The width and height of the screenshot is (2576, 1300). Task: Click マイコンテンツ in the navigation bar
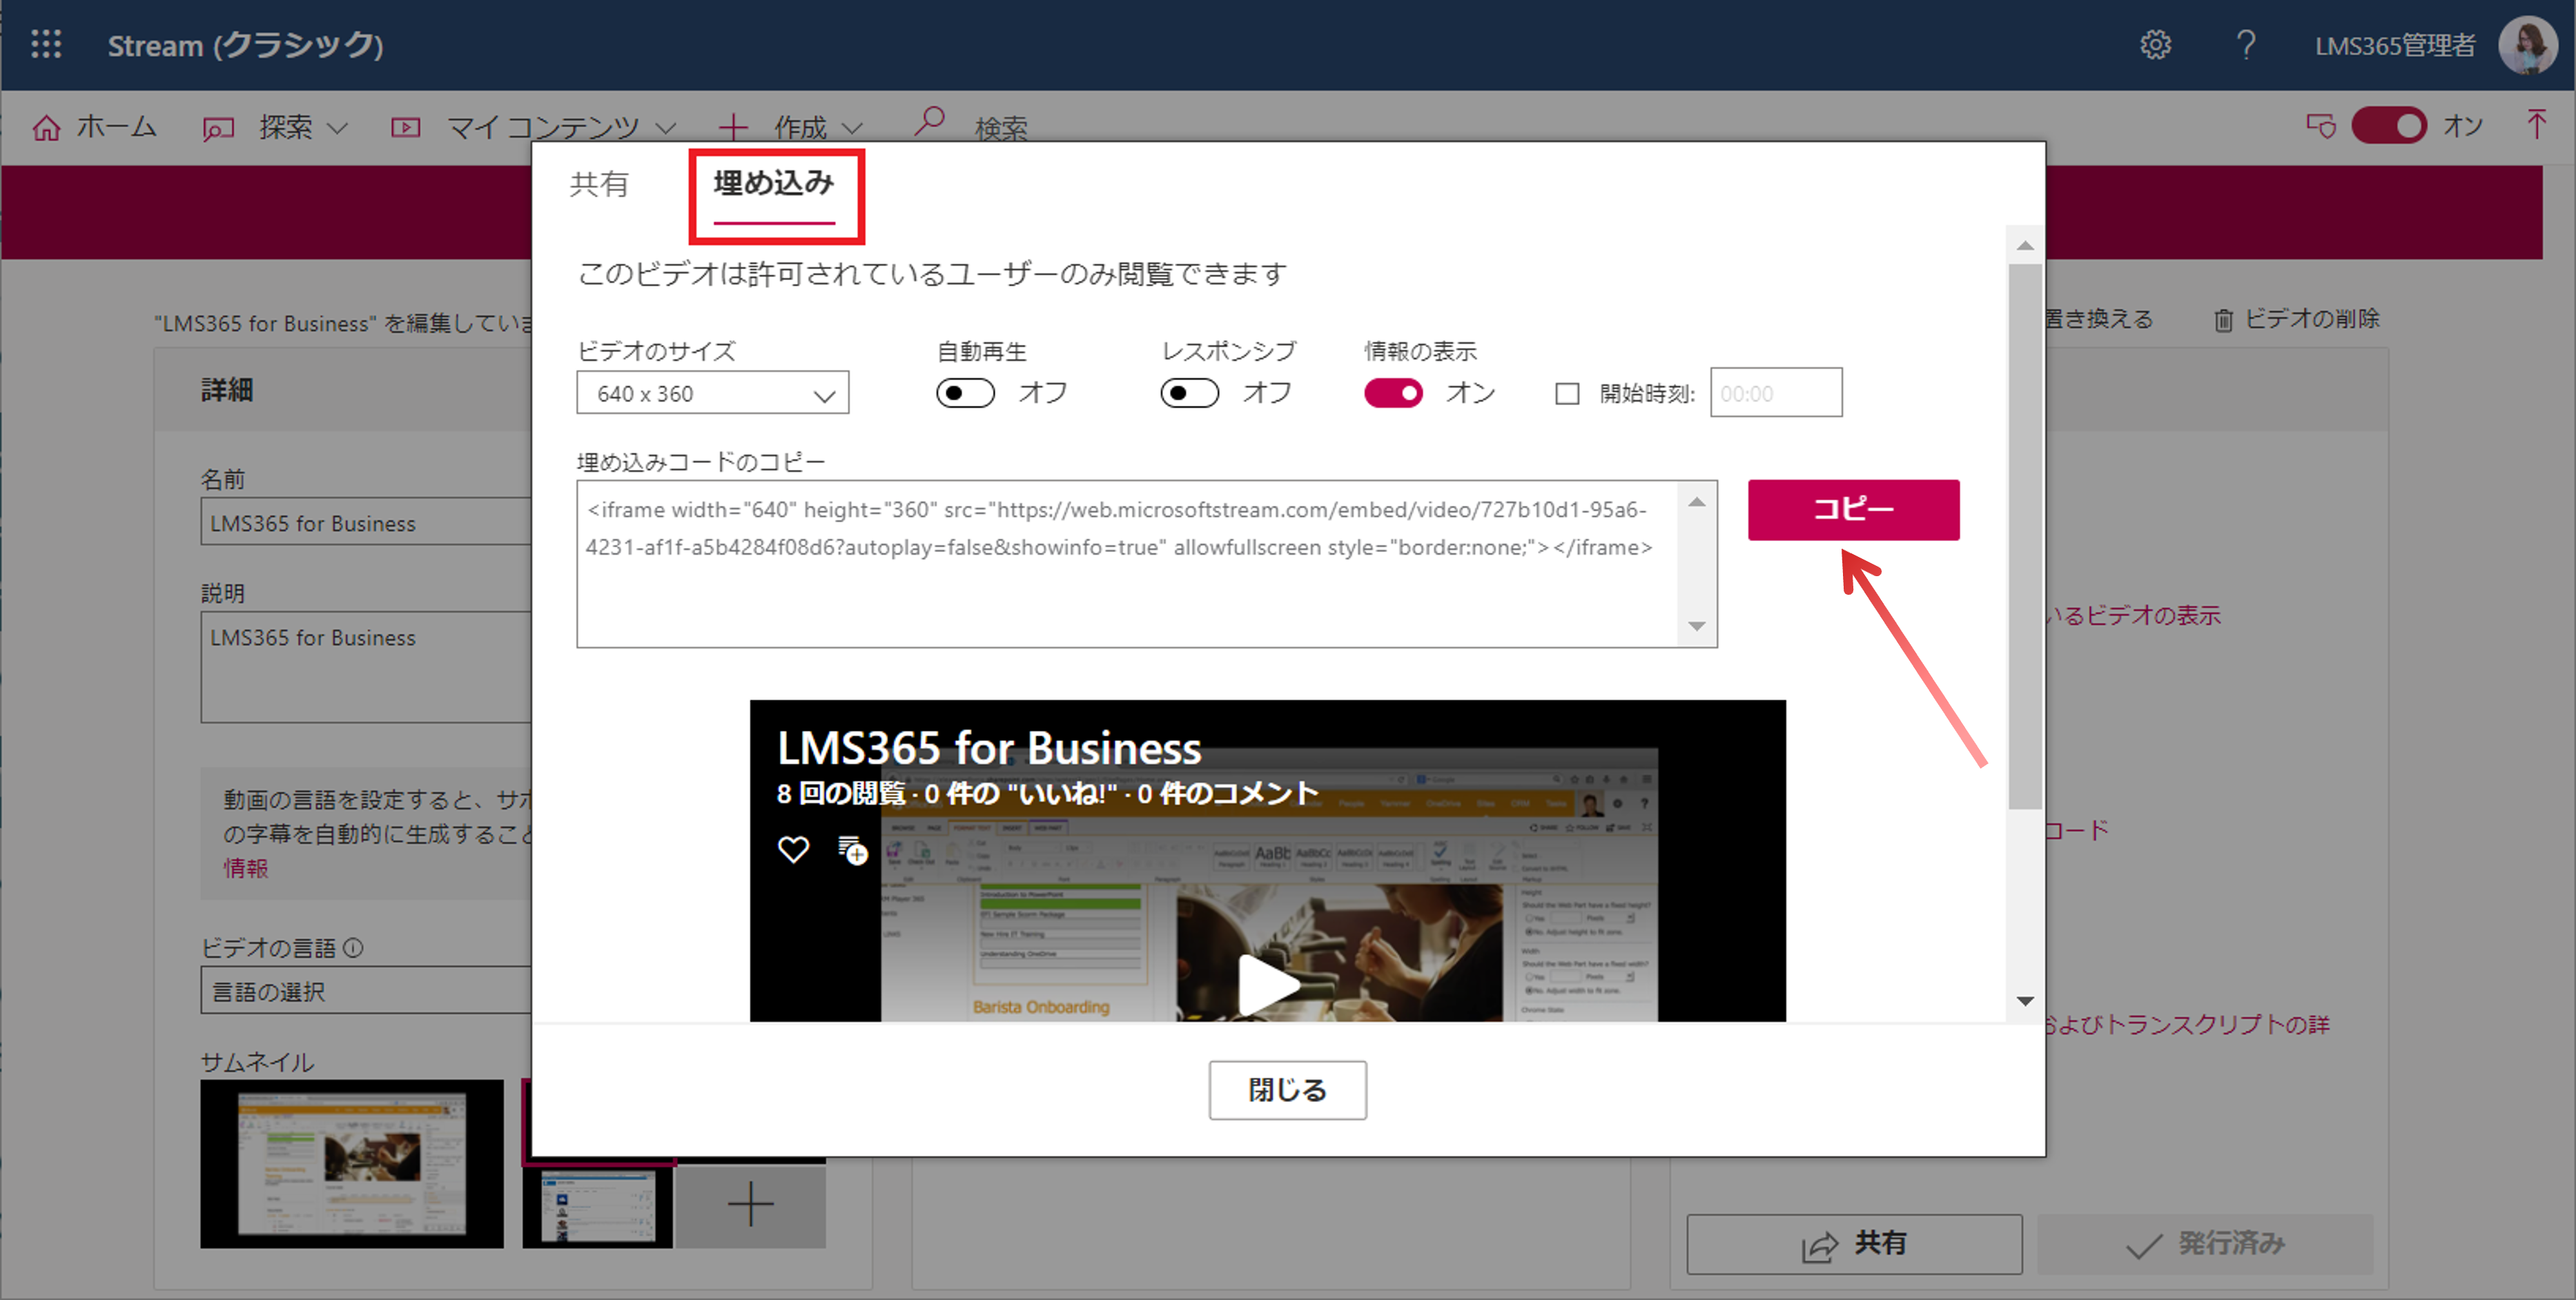tap(543, 128)
